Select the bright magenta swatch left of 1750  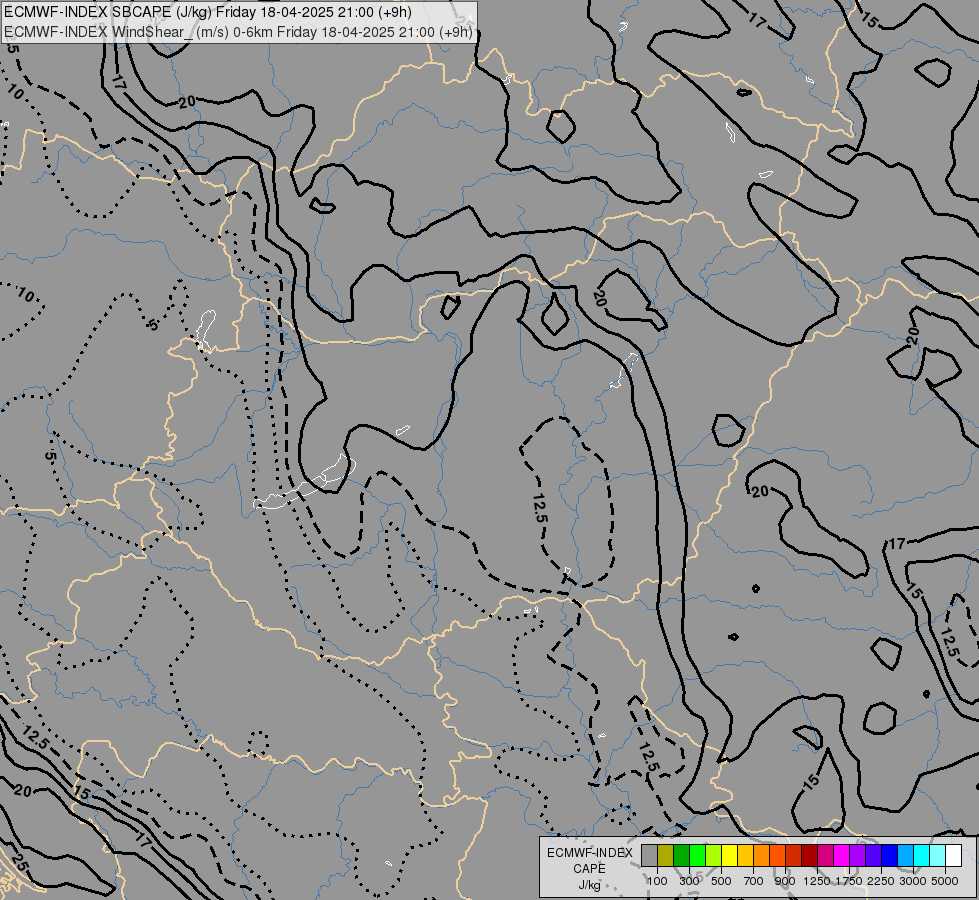coord(841,855)
